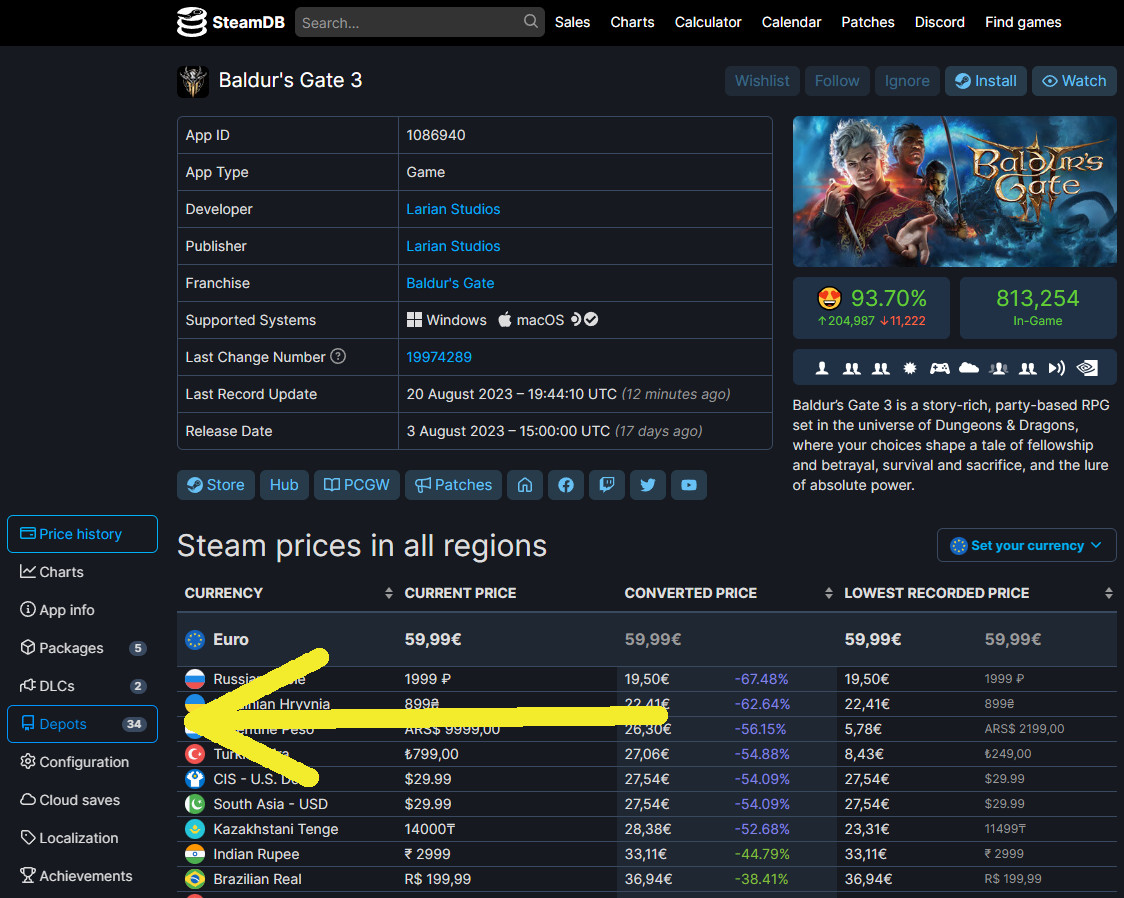Click the Indian Rupee currency row
Screen dimensions: 1124x898
[x=647, y=854]
